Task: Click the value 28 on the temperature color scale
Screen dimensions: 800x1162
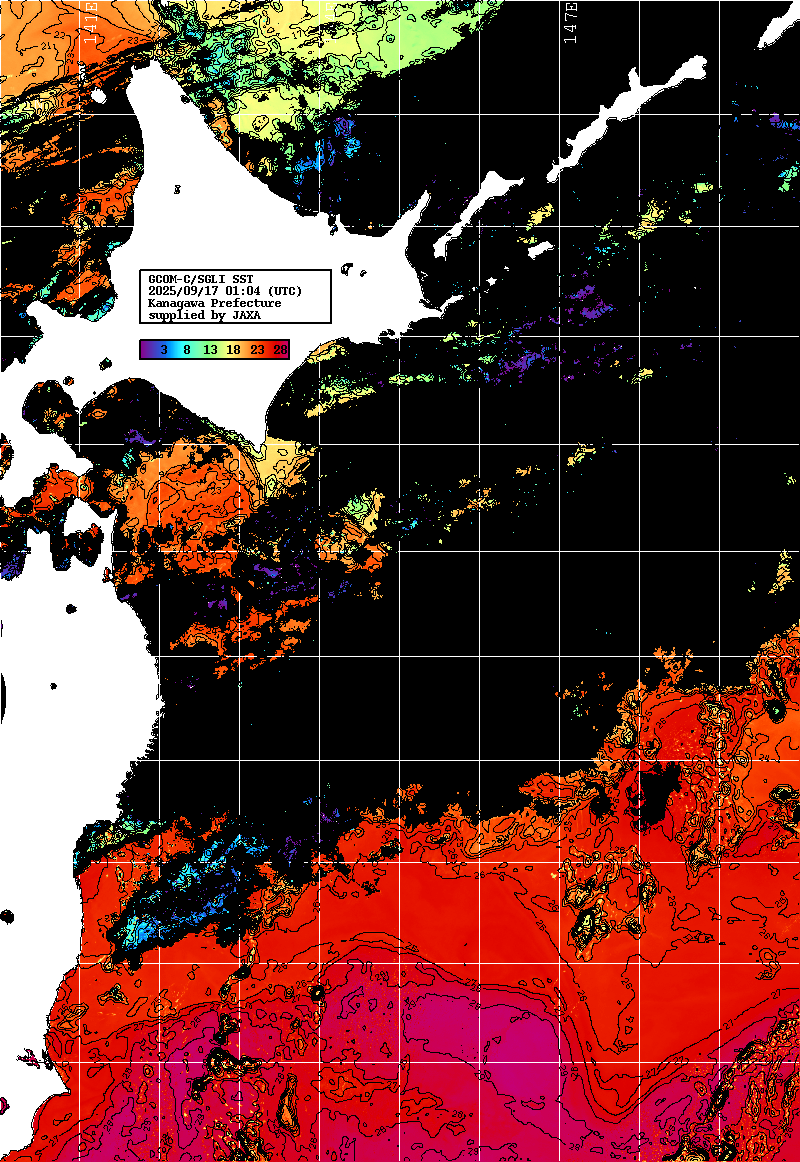Action: pyautogui.click(x=280, y=350)
